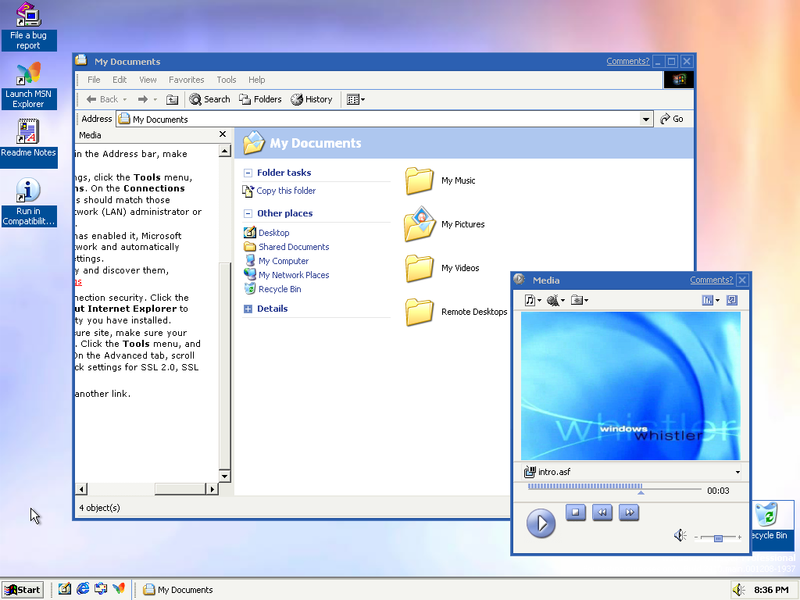
Task: Collapse the Folder tasks section
Action: point(249,172)
